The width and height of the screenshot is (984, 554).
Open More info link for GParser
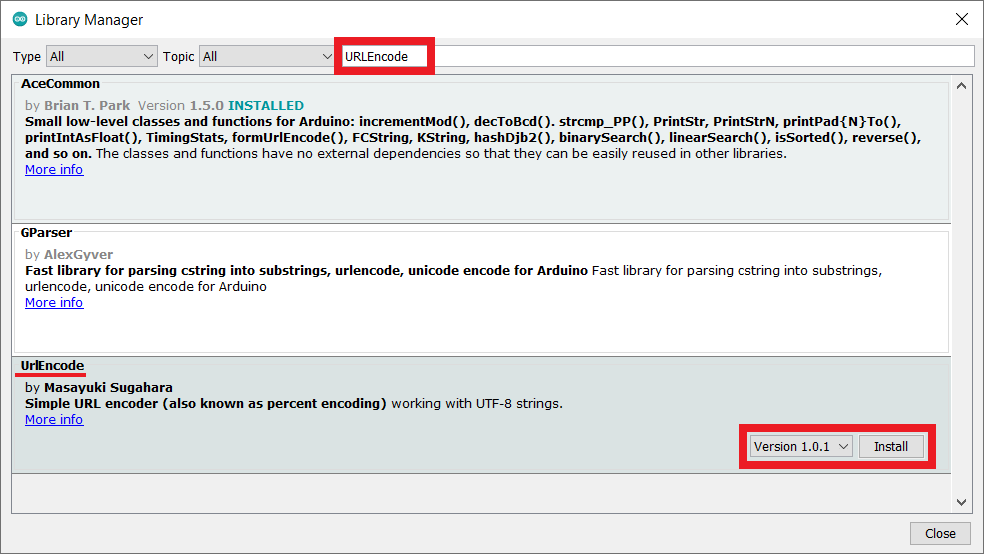tap(54, 303)
